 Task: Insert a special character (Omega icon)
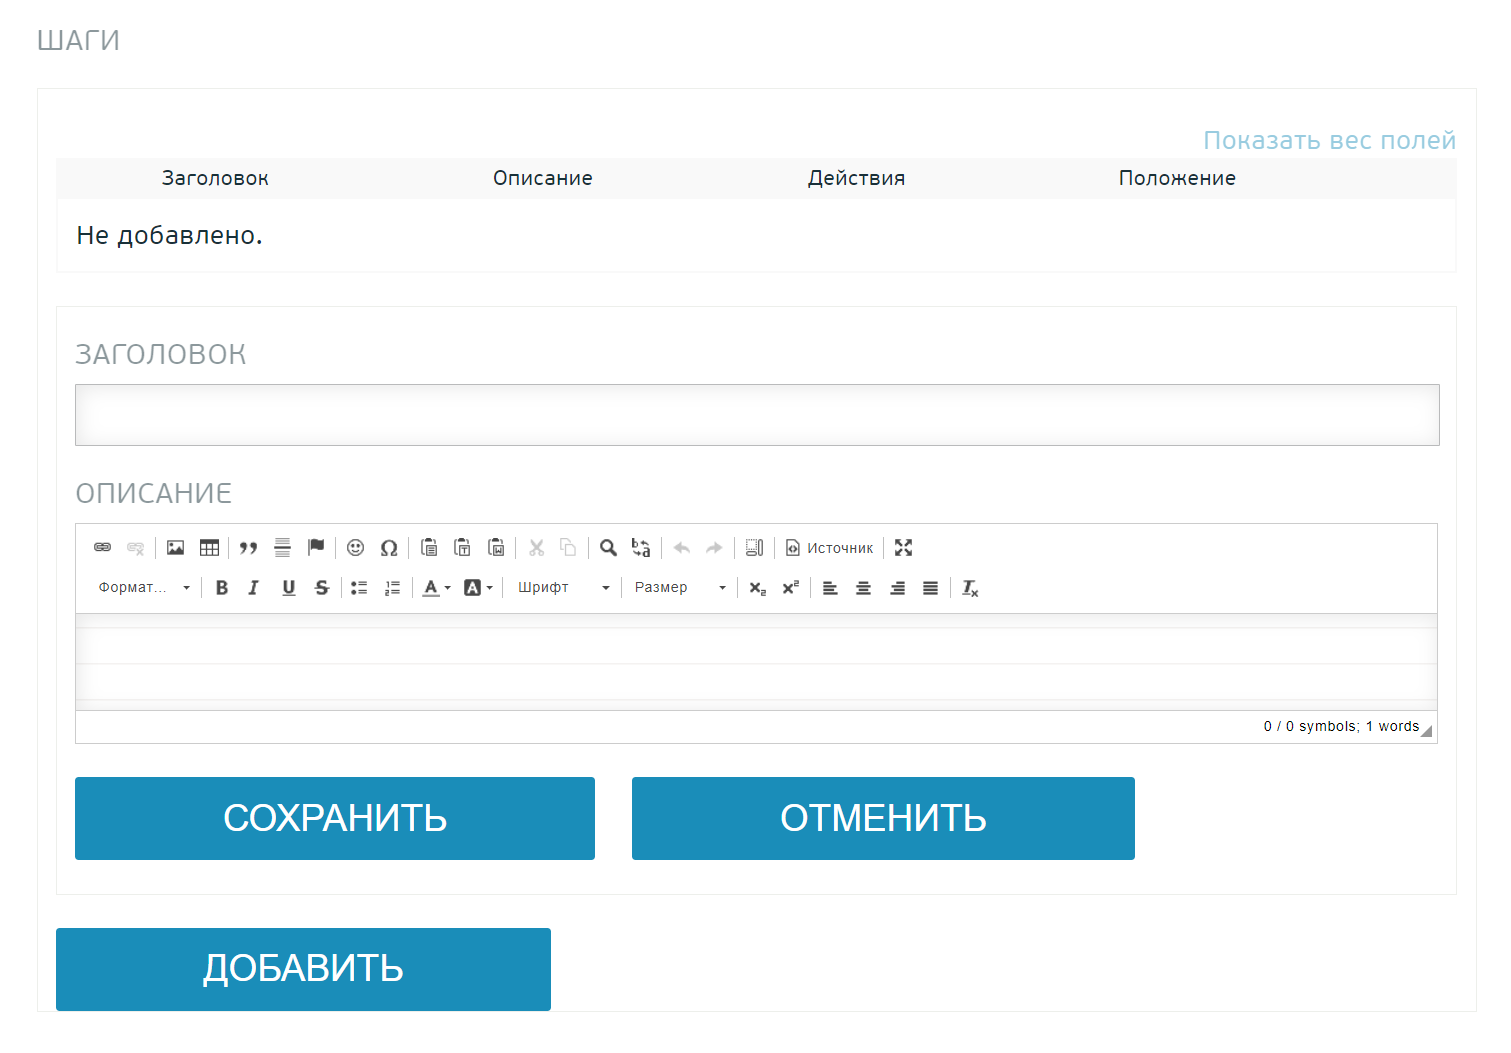pos(389,548)
